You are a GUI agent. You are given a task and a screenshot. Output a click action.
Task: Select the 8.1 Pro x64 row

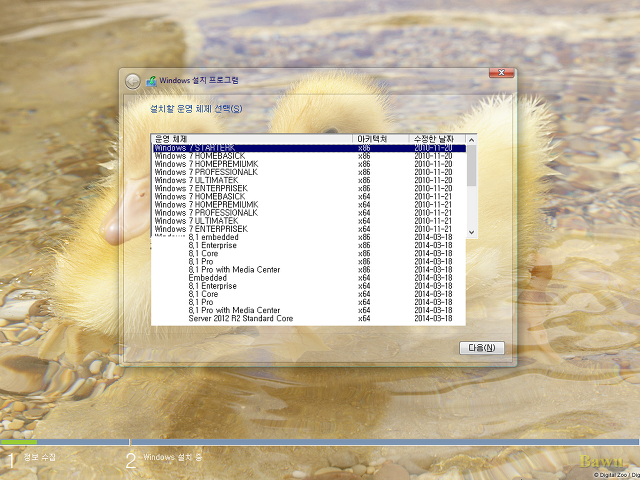[309, 302]
